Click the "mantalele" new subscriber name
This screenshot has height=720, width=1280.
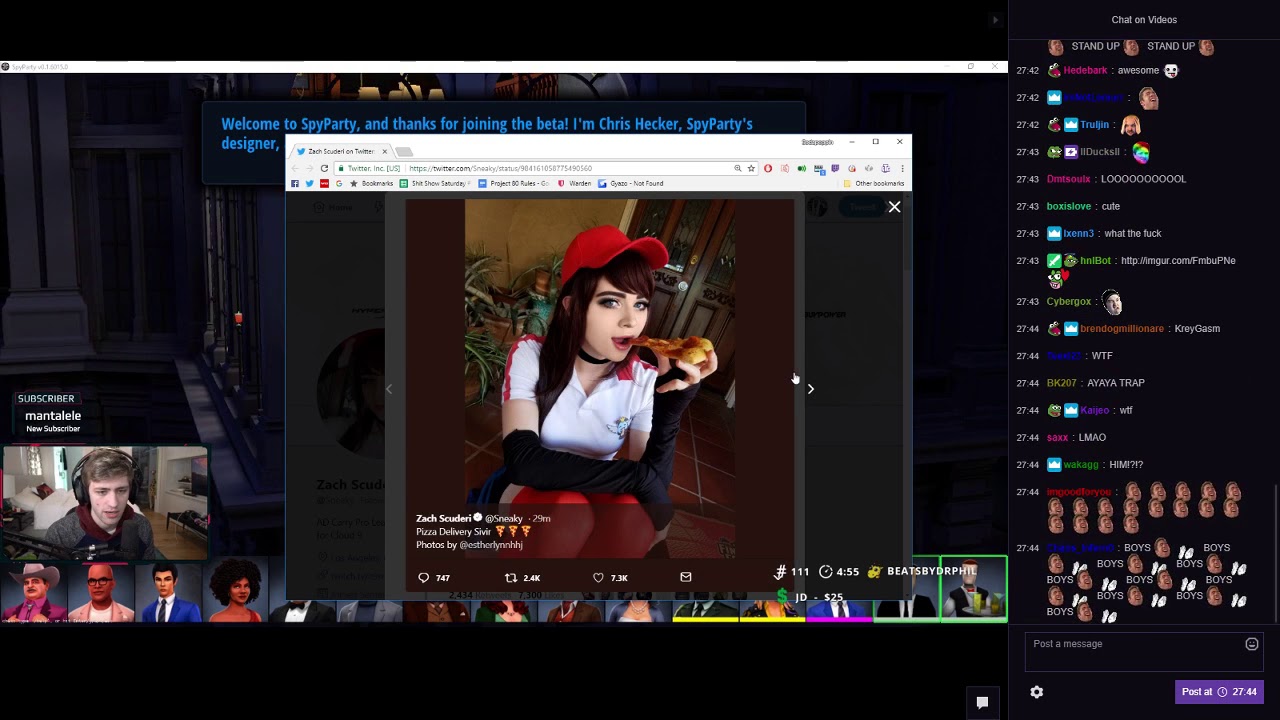[x=53, y=416]
